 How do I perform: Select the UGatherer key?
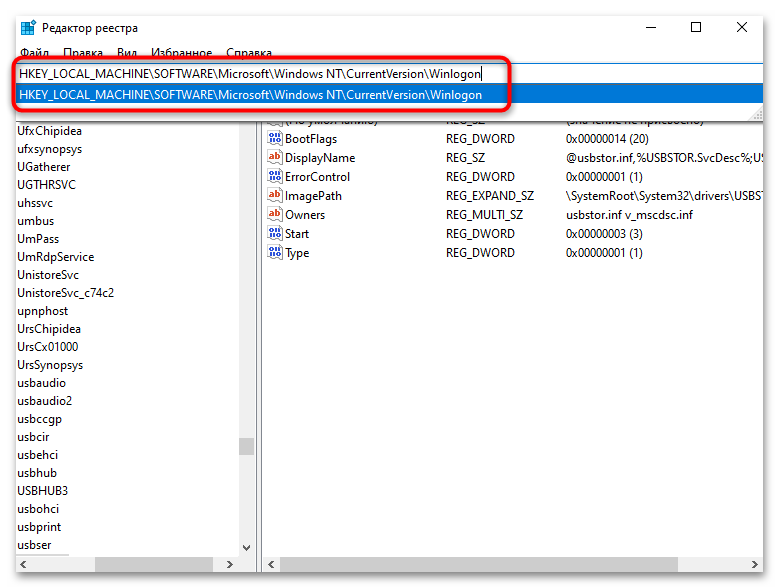click(44, 167)
